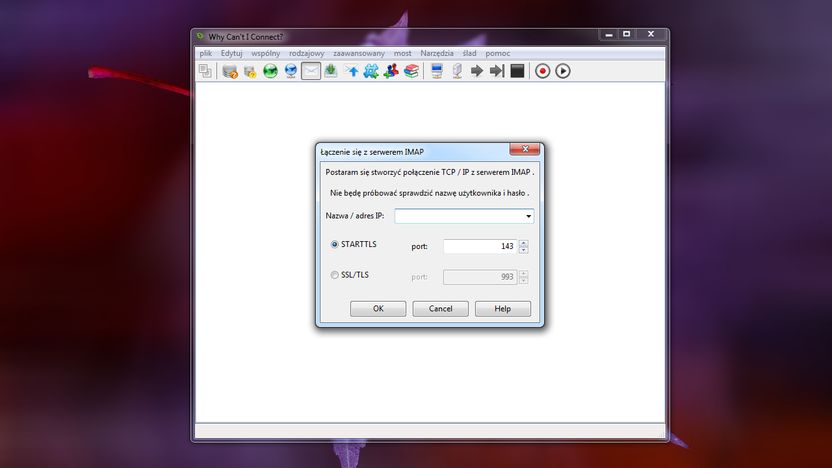Click the STARTTLS port field showing 143

click(480, 246)
